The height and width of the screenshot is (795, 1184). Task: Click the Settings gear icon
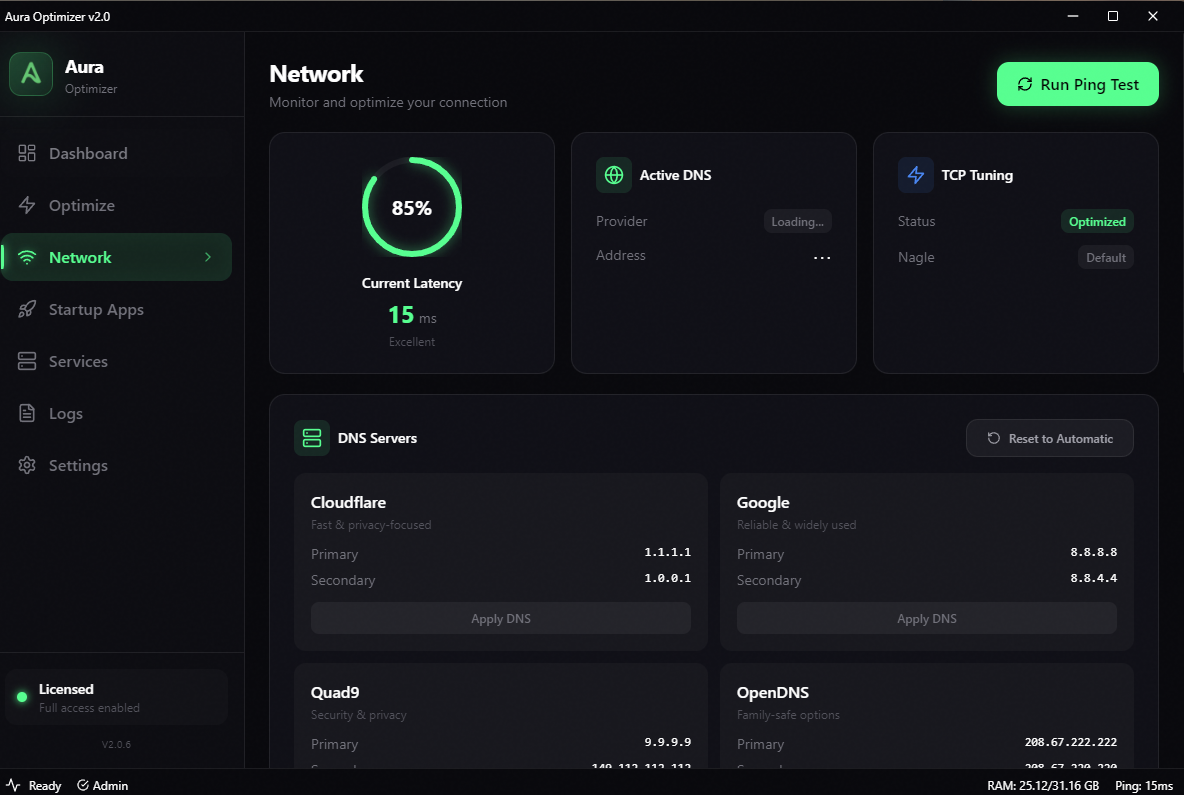click(28, 465)
